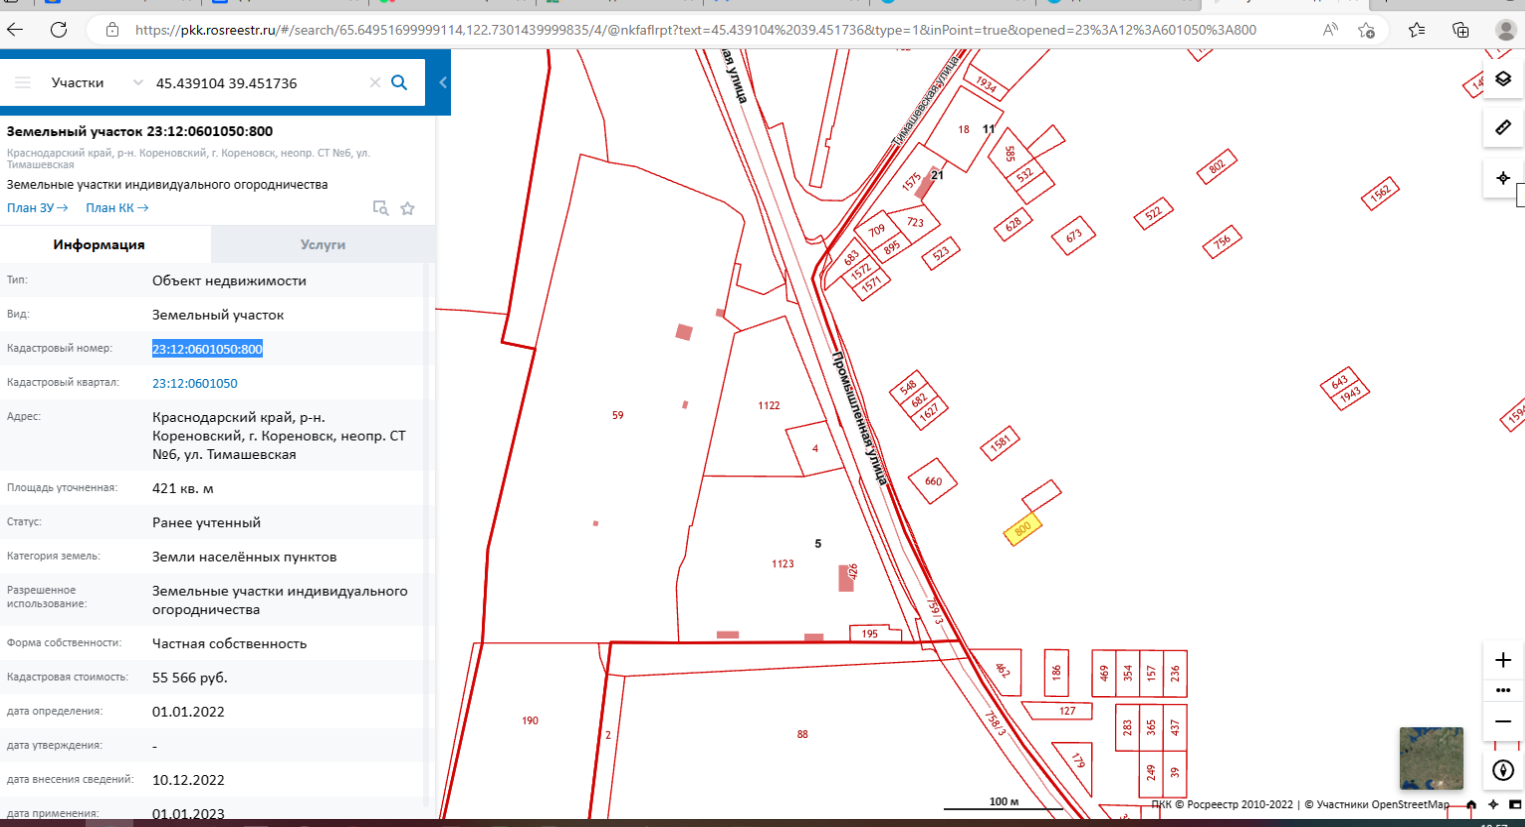Zoom in the map with the plus button
The height and width of the screenshot is (827, 1525).
tap(1503, 660)
